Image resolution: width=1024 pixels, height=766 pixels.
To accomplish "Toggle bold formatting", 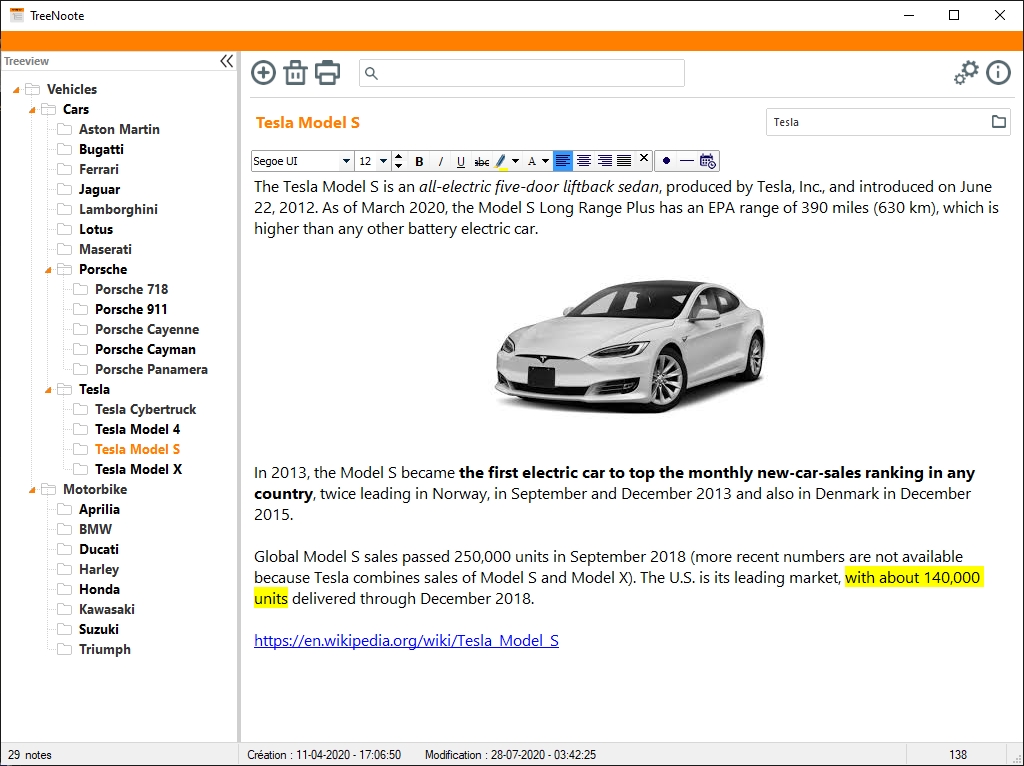I will [419, 161].
